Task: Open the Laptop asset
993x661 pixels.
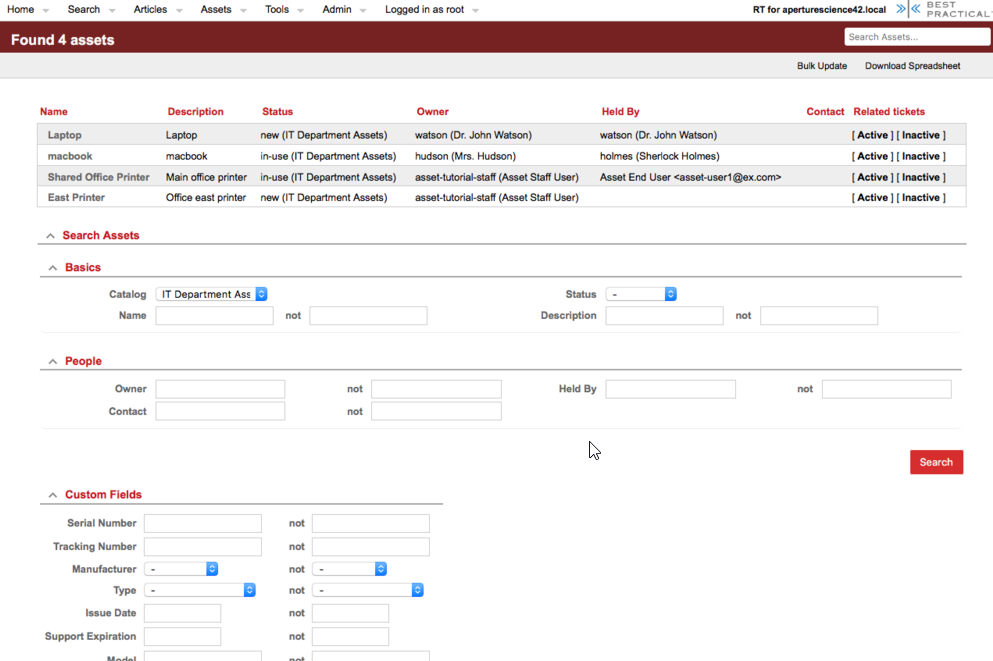Action: [65, 135]
